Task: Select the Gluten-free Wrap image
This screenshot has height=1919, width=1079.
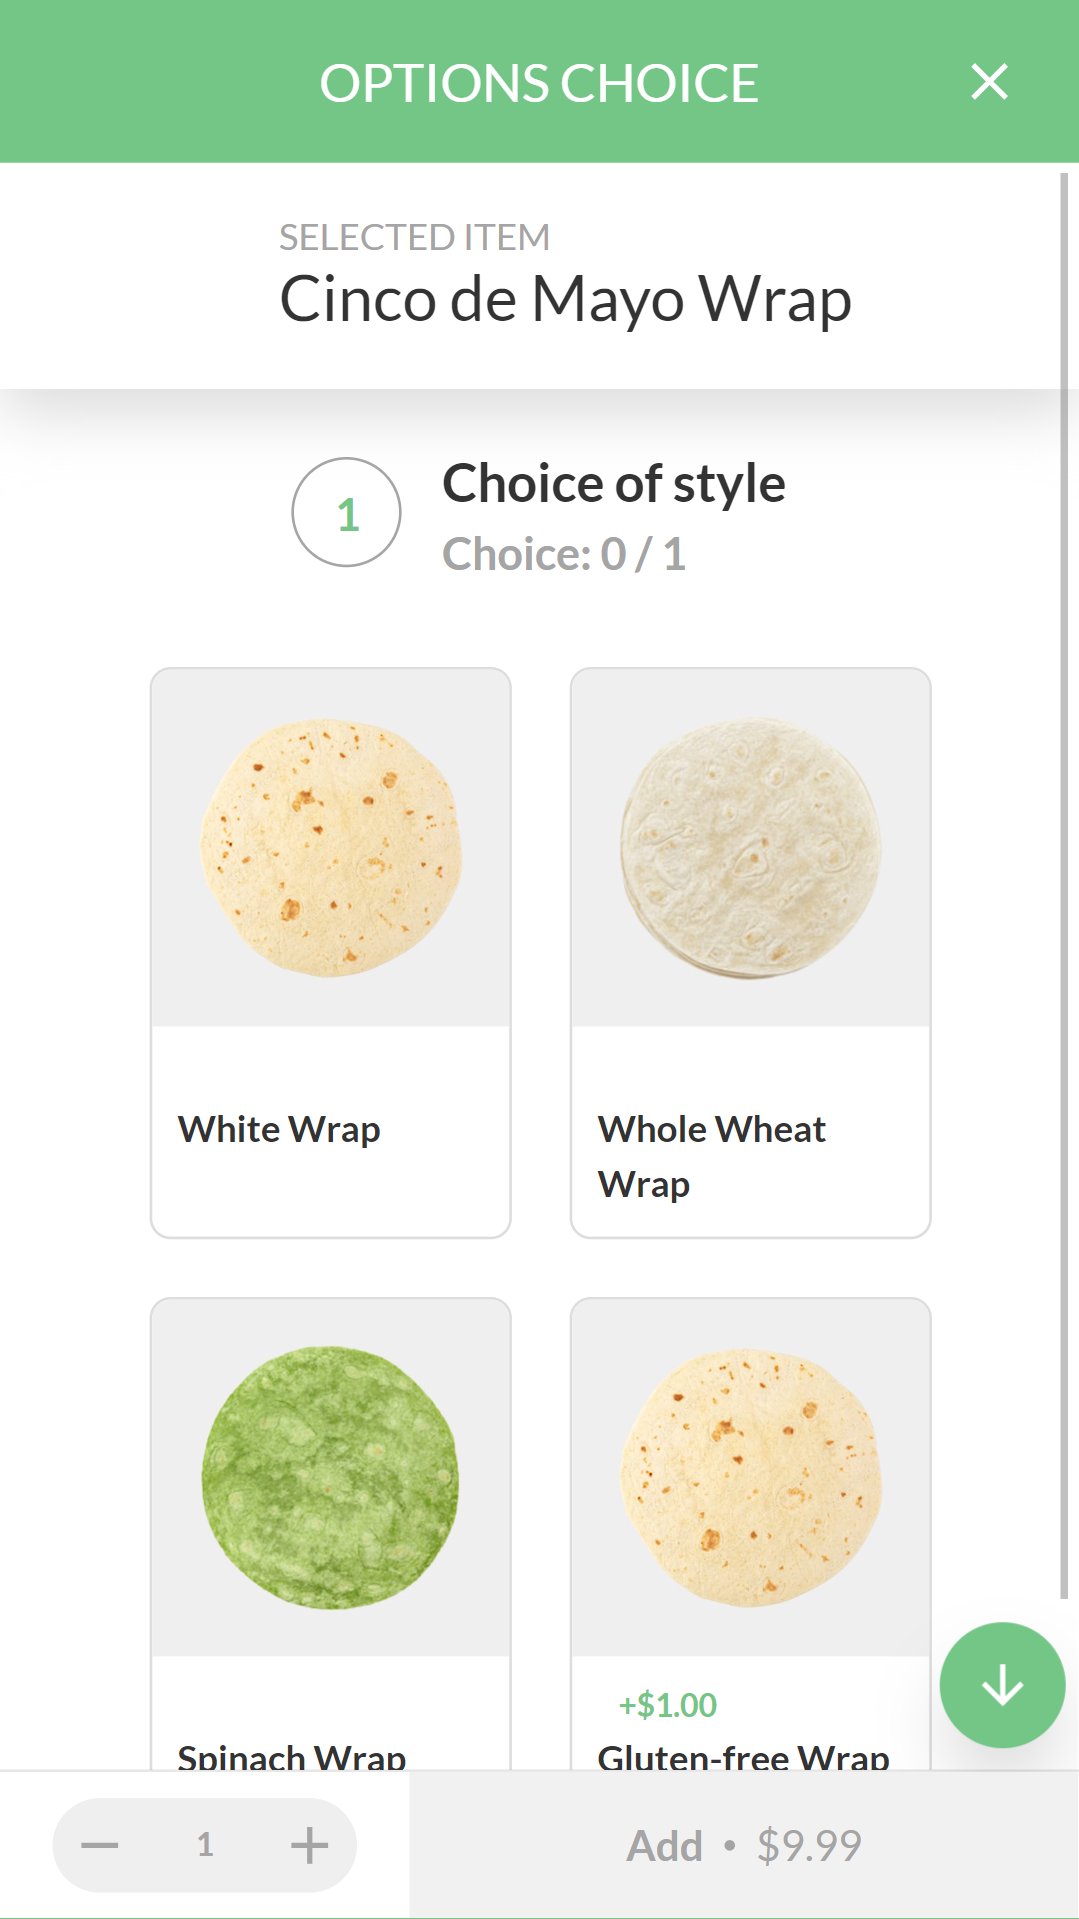Action: [x=751, y=1477]
